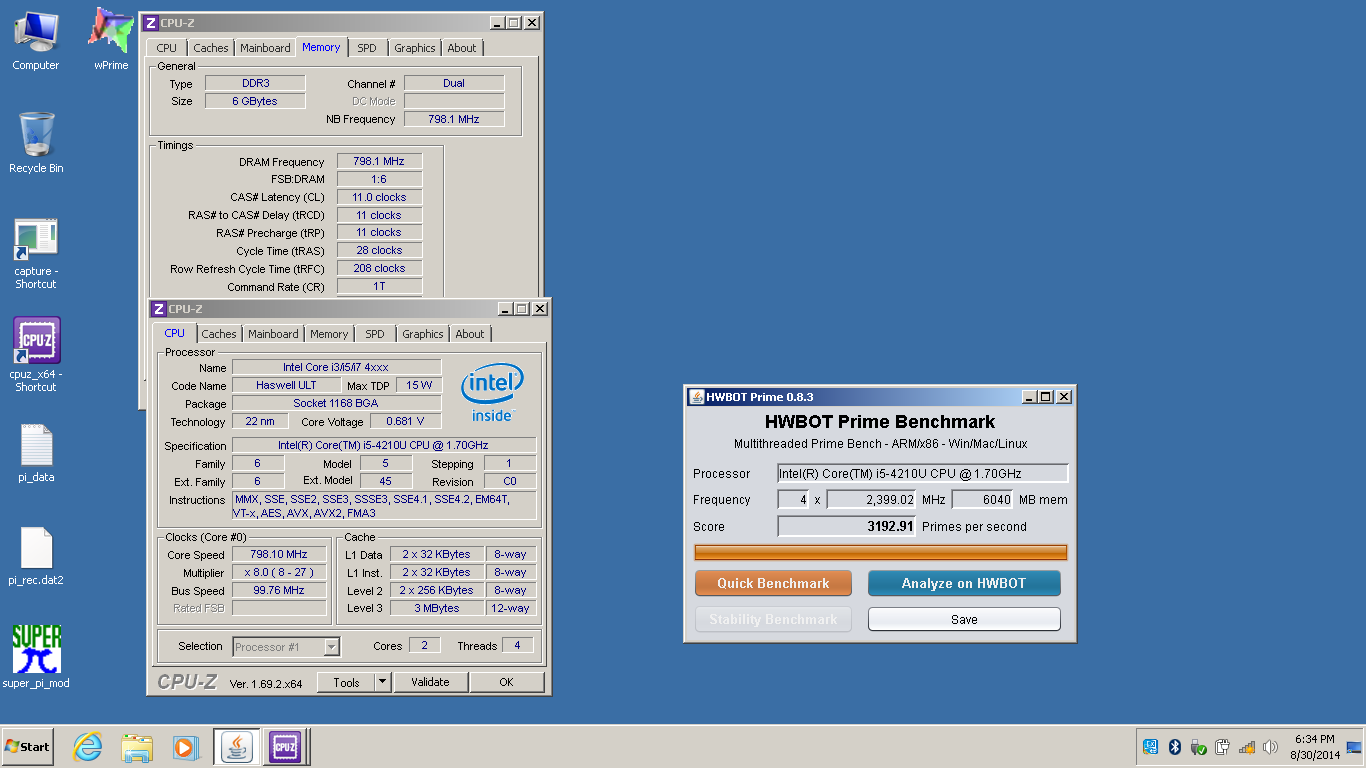Start the Quick Benchmark in HWBOT Prime
The image size is (1366, 768).
[773, 583]
